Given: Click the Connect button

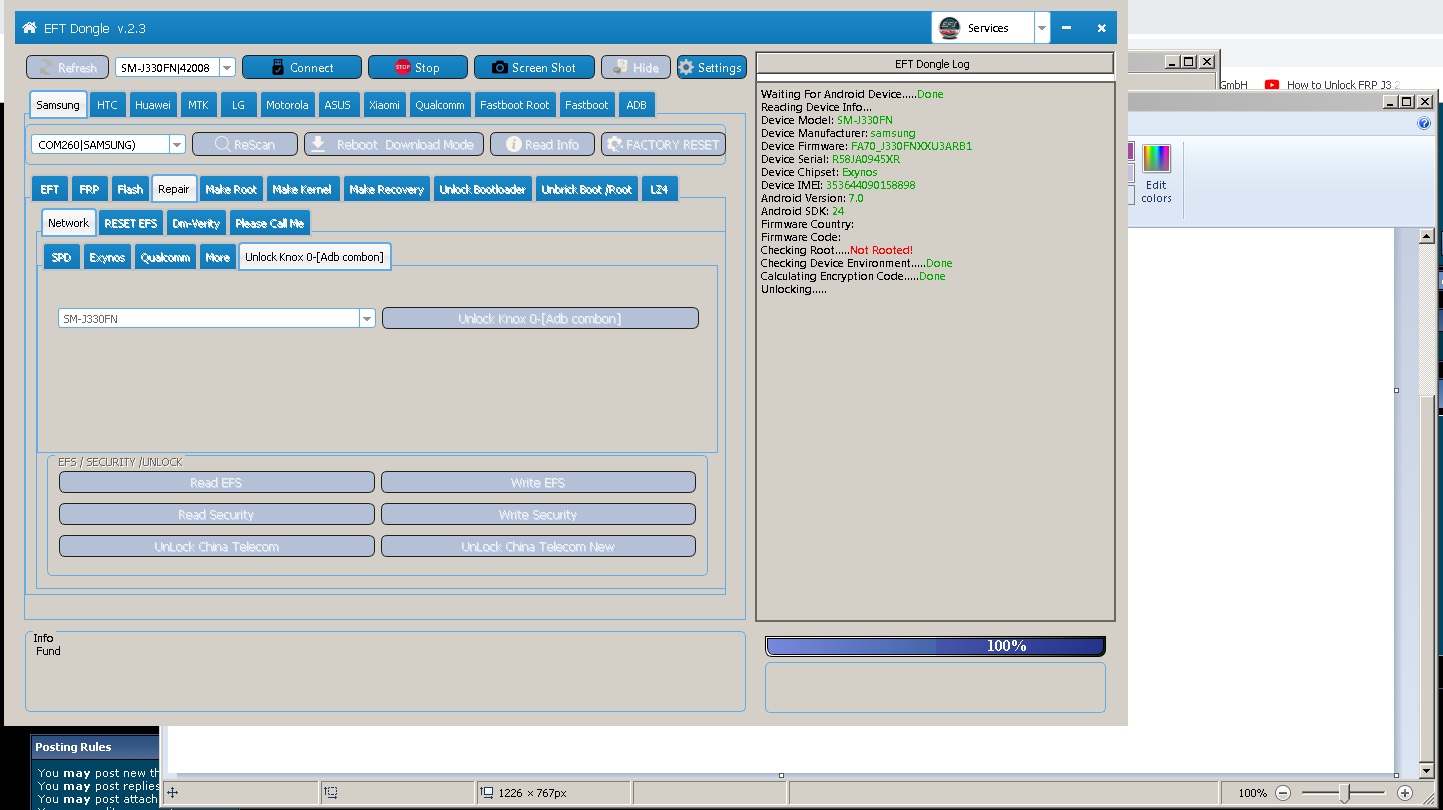Looking at the screenshot, I should [302, 67].
